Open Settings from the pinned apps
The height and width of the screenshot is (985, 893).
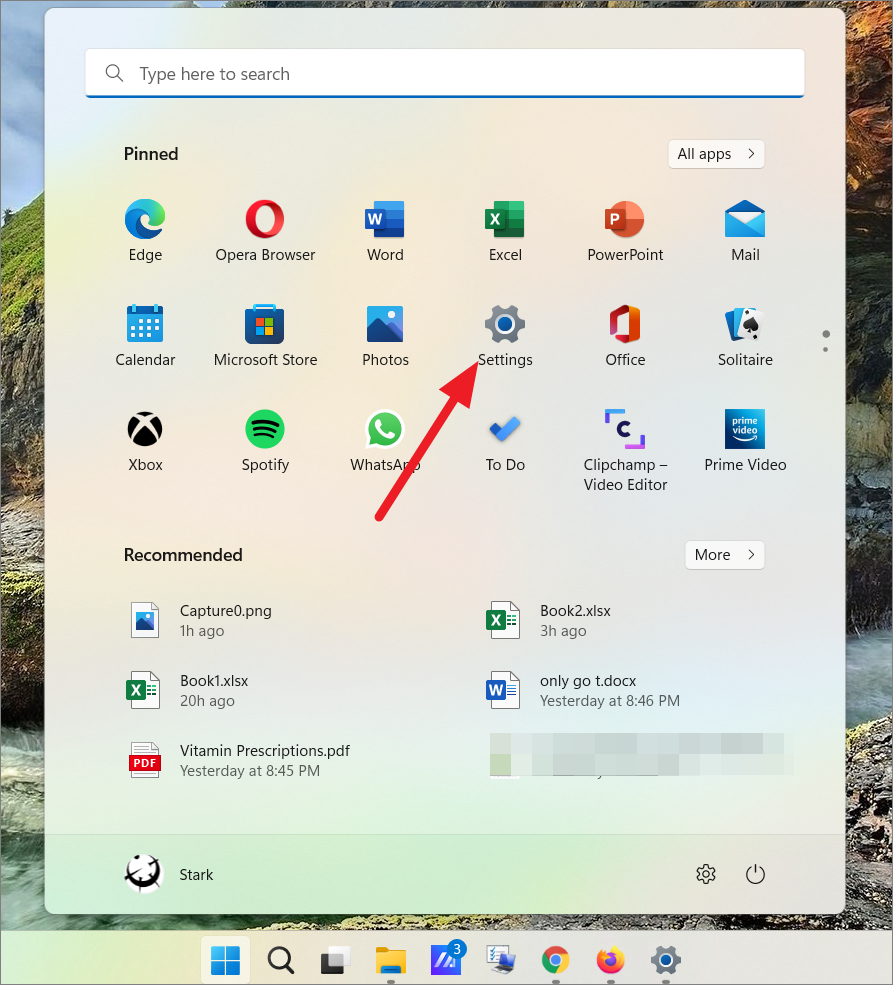pyautogui.click(x=505, y=335)
